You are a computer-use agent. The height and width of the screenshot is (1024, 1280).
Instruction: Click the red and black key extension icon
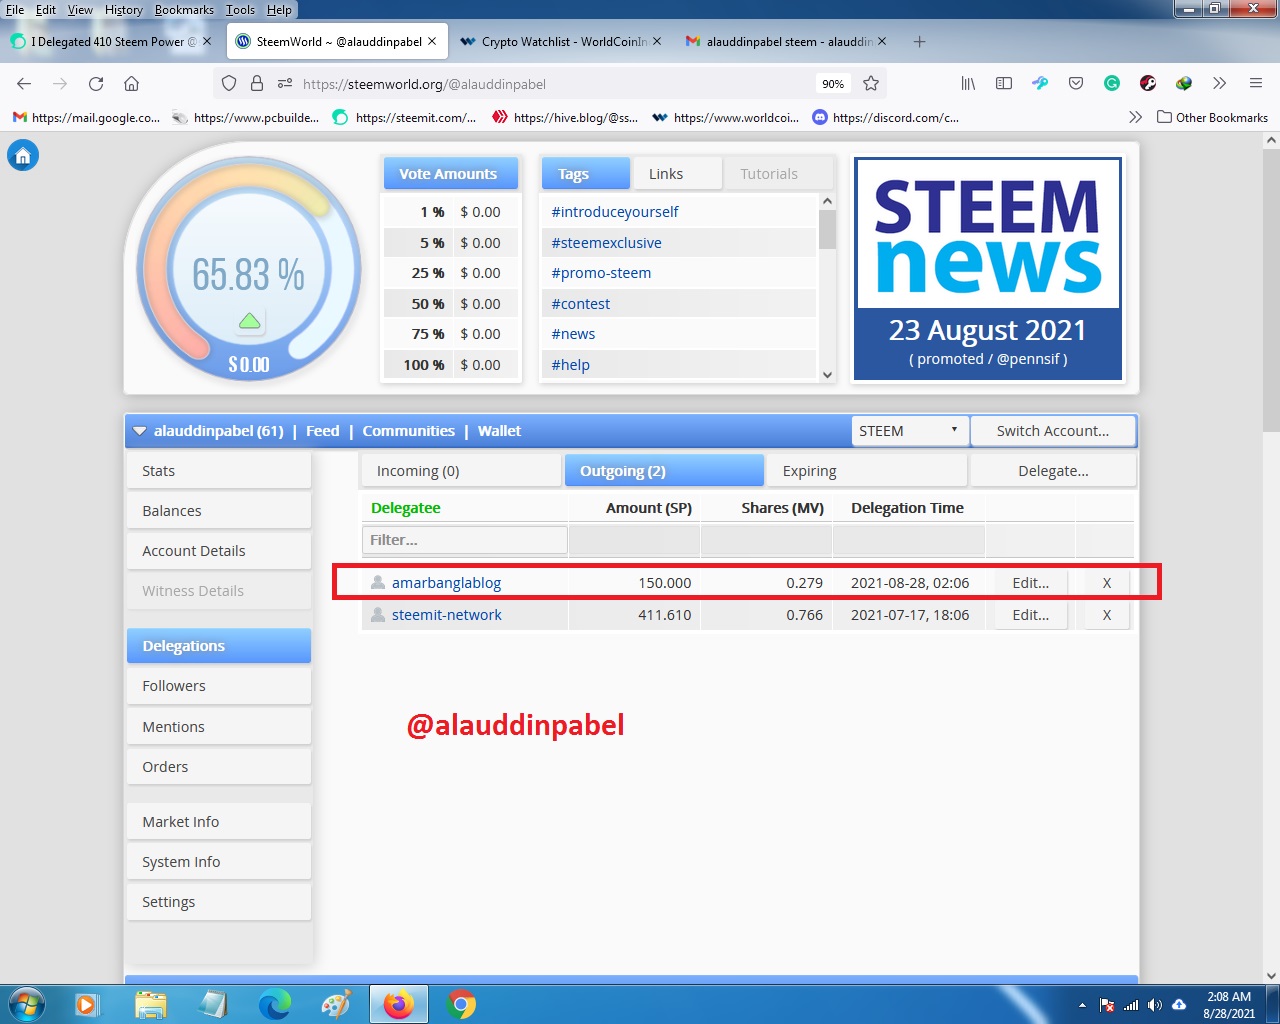(1148, 84)
